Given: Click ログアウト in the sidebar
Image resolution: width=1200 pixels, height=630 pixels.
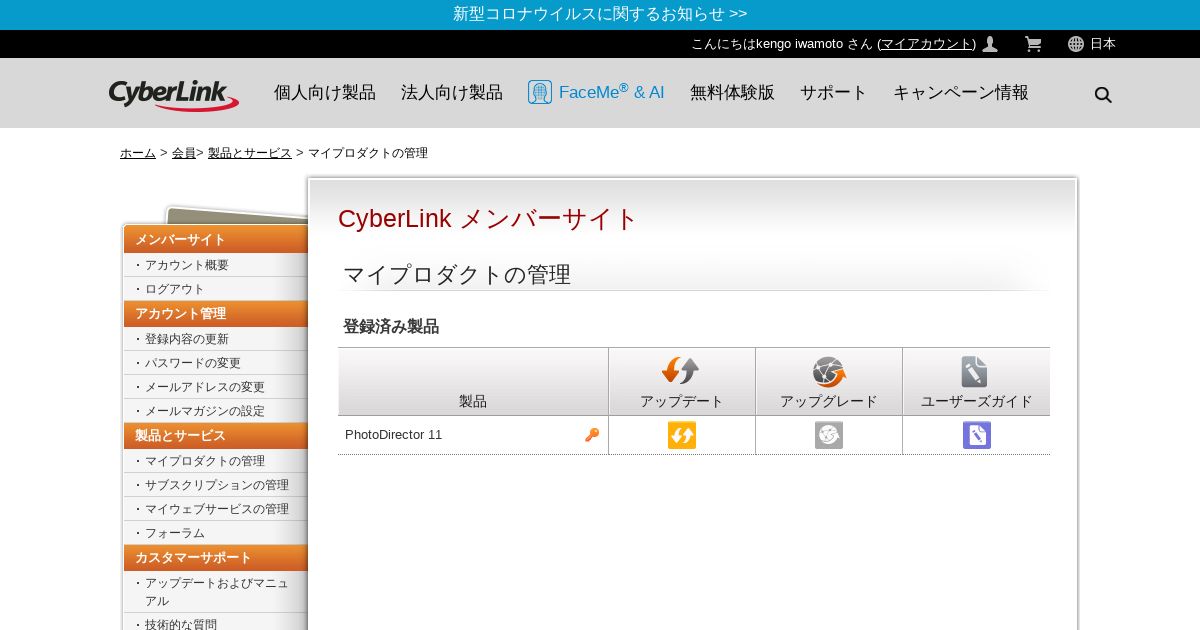Looking at the screenshot, I should click(x=175, y=289).
